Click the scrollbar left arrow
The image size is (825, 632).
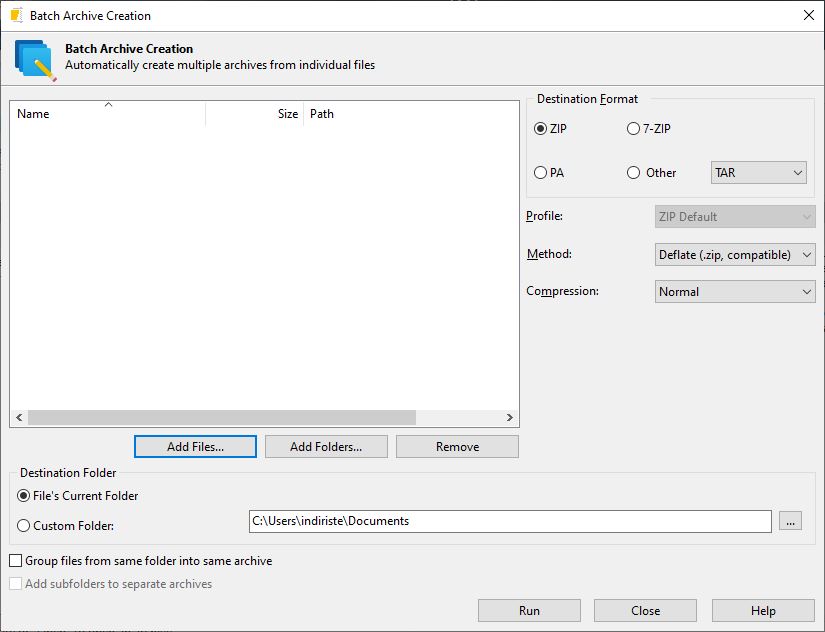tap(19, 418)
